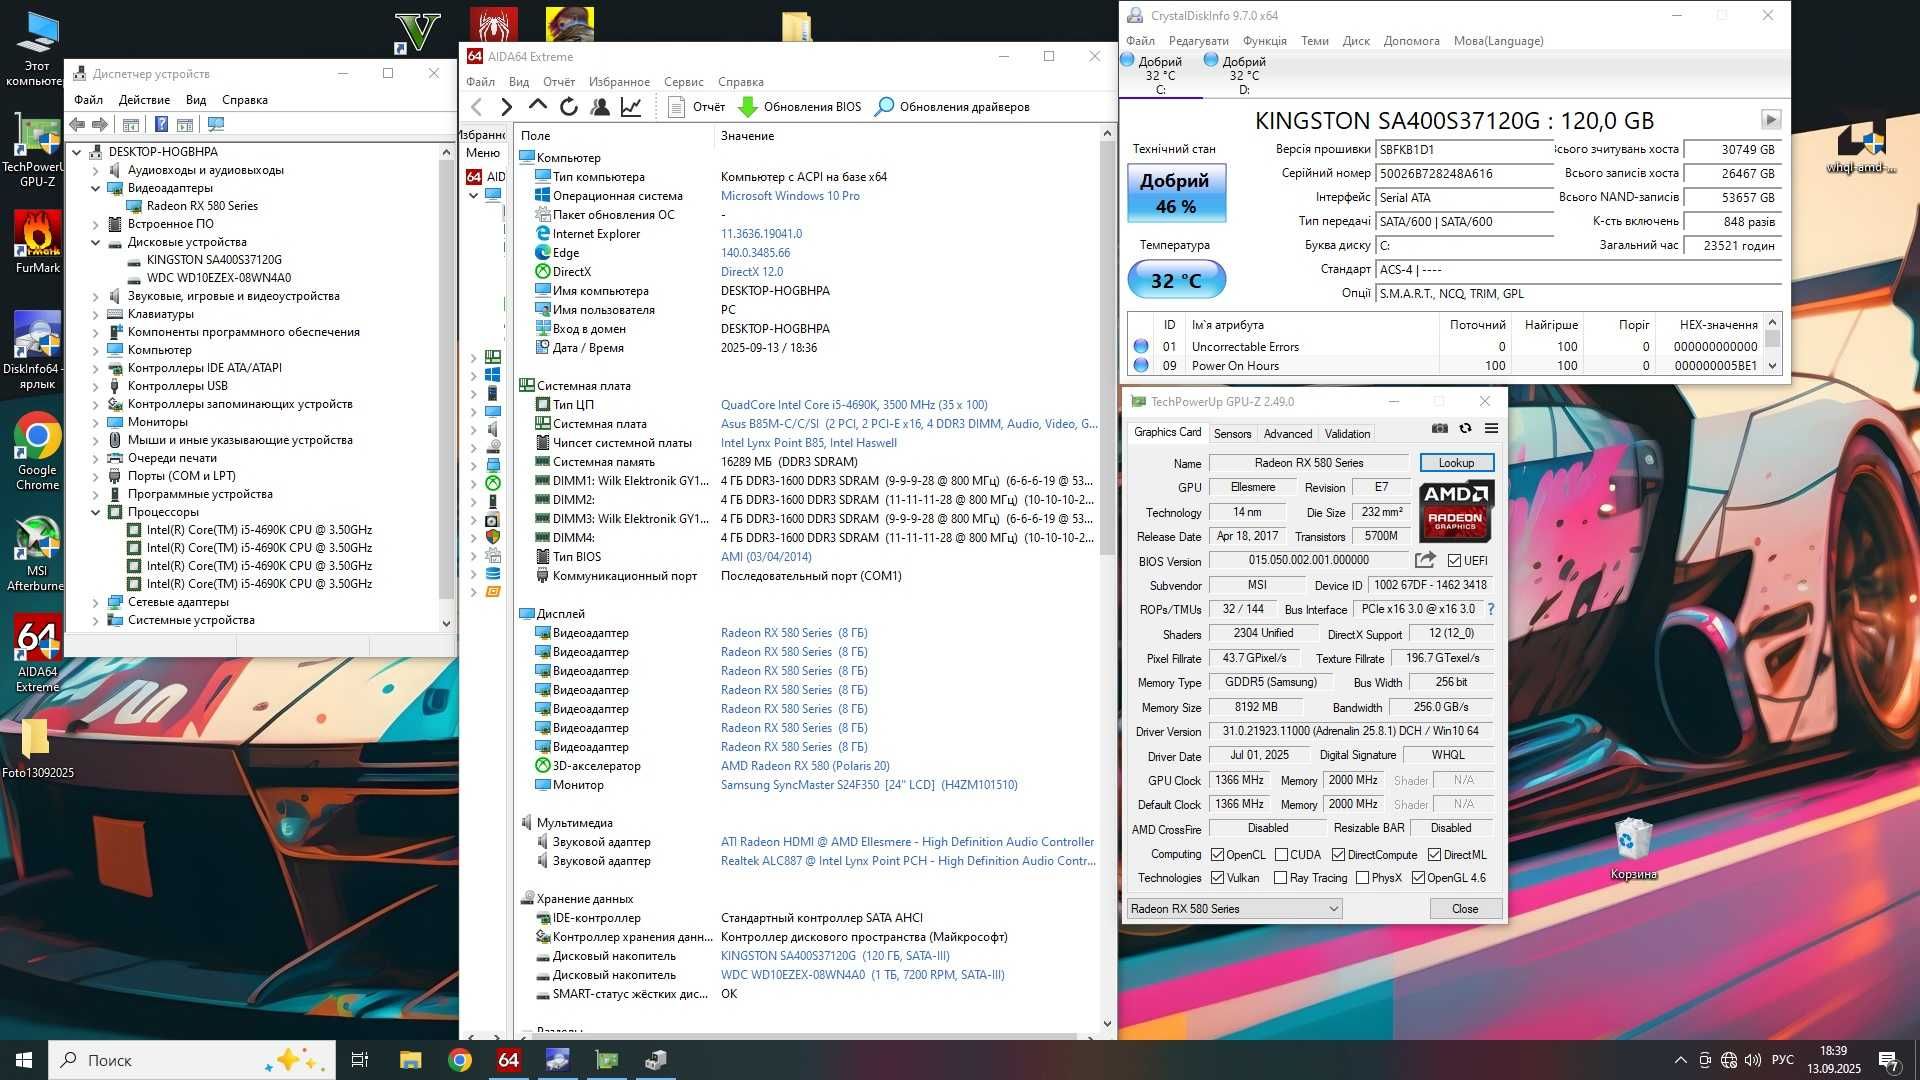Open Microsoft Windows 10 Pro link
This screenshot has height=1080, width=1920.
coord(790,196)
